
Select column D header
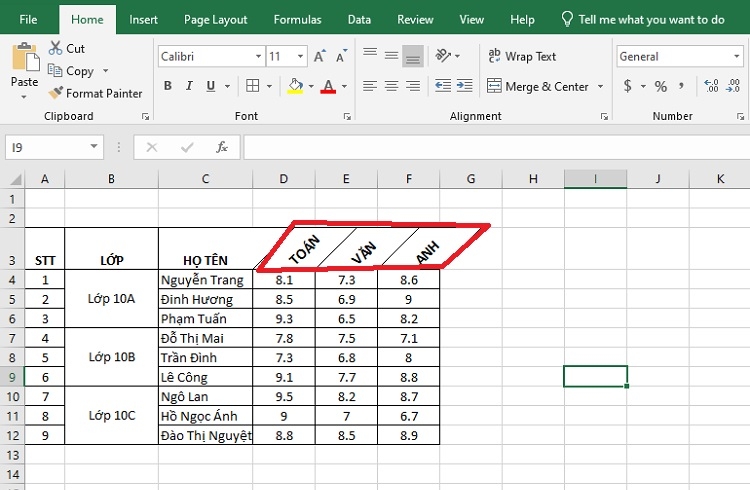point(284,179)
